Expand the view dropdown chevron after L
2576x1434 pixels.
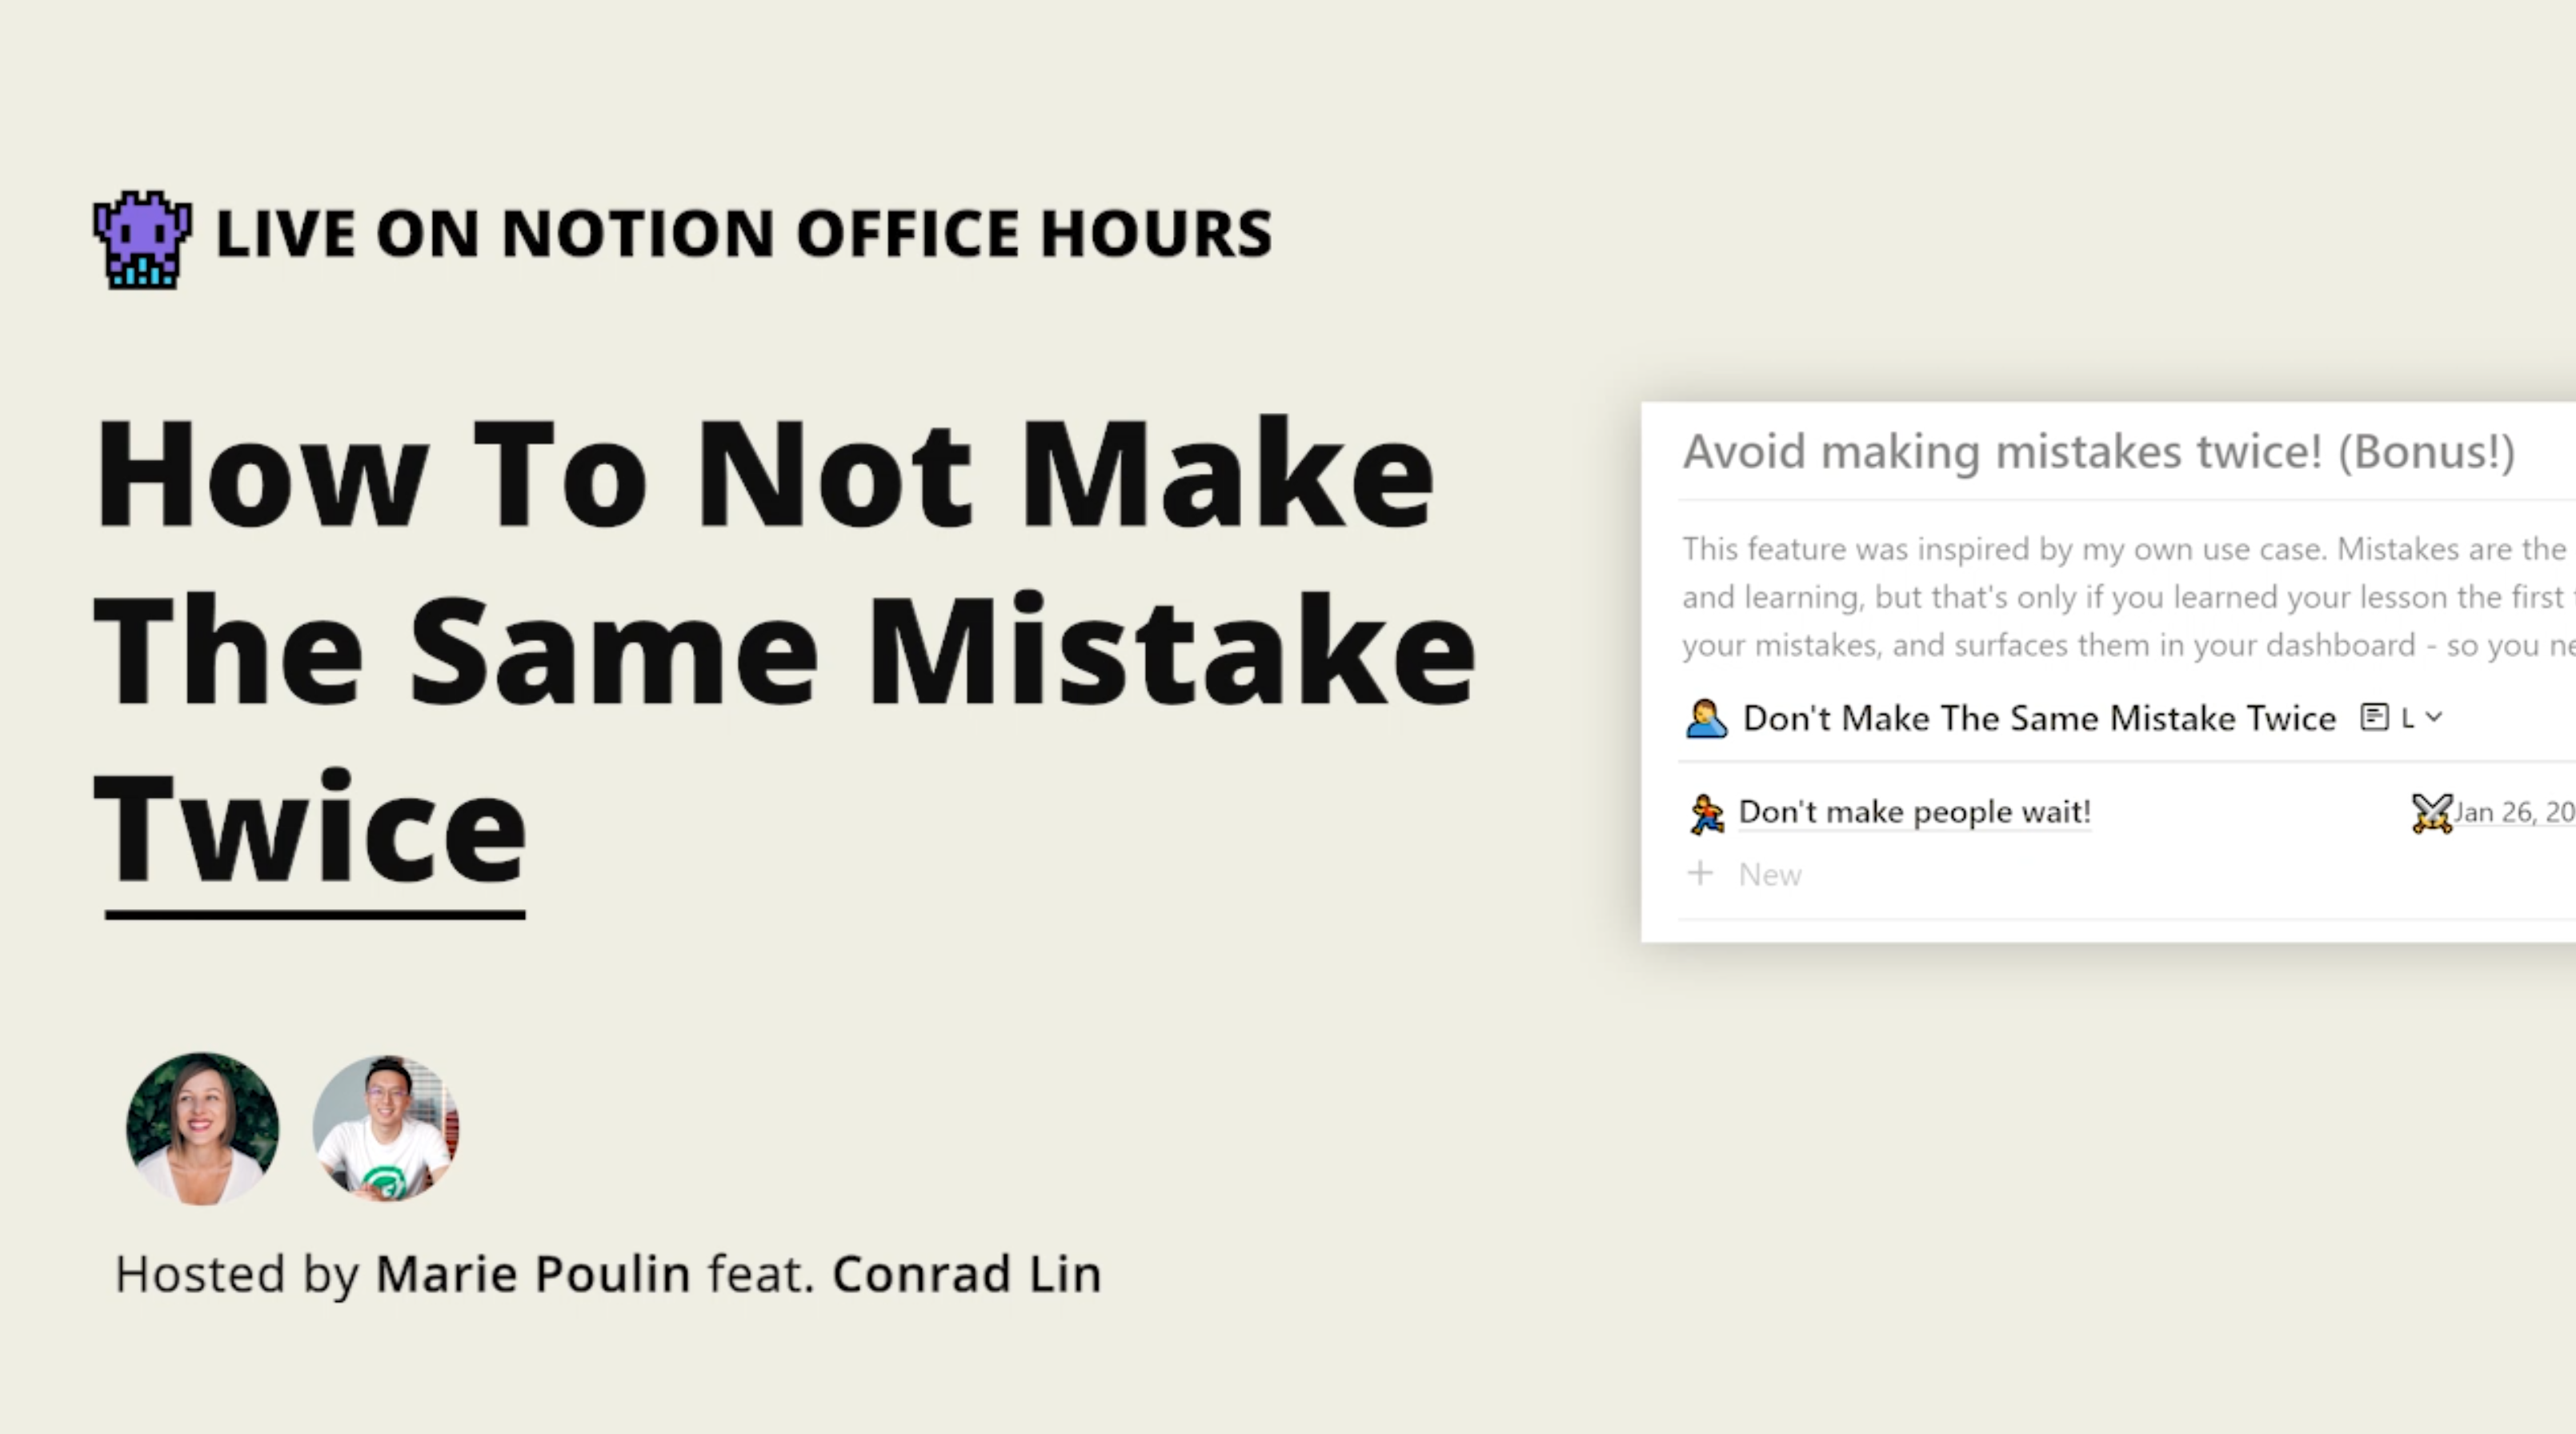2434,717
